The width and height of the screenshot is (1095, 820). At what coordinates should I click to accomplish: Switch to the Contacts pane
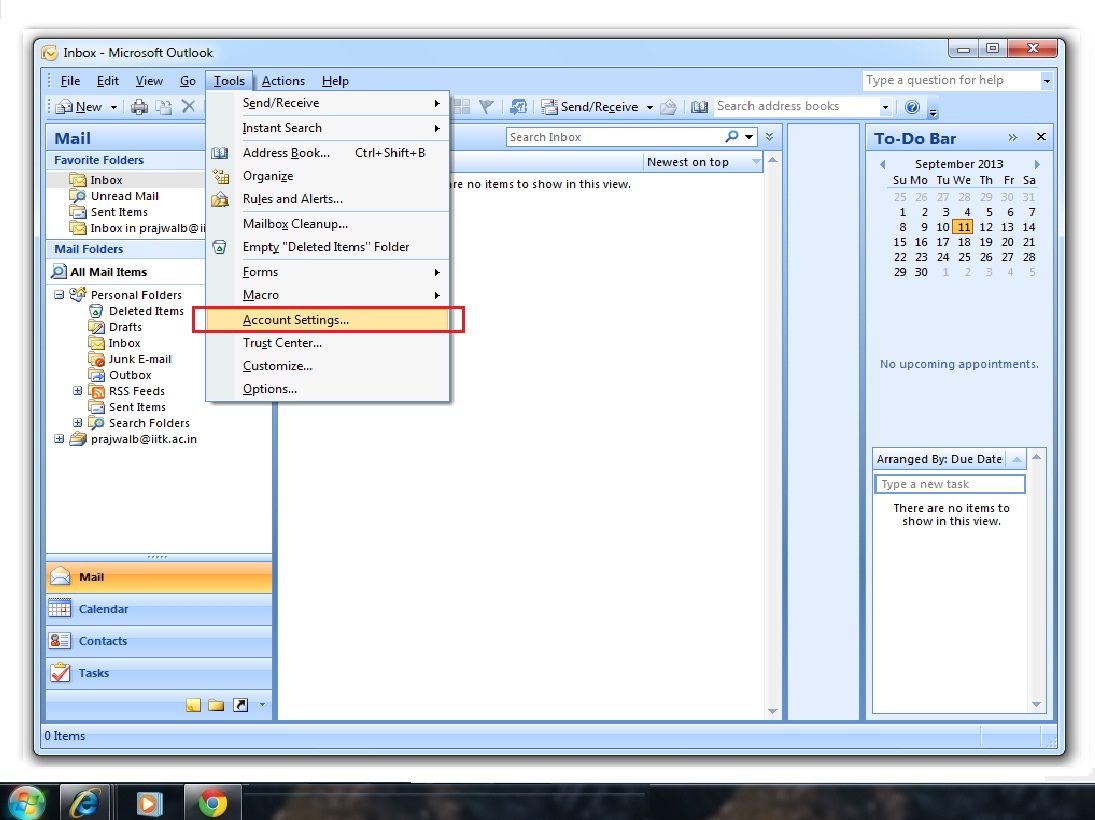coord(103,641)
